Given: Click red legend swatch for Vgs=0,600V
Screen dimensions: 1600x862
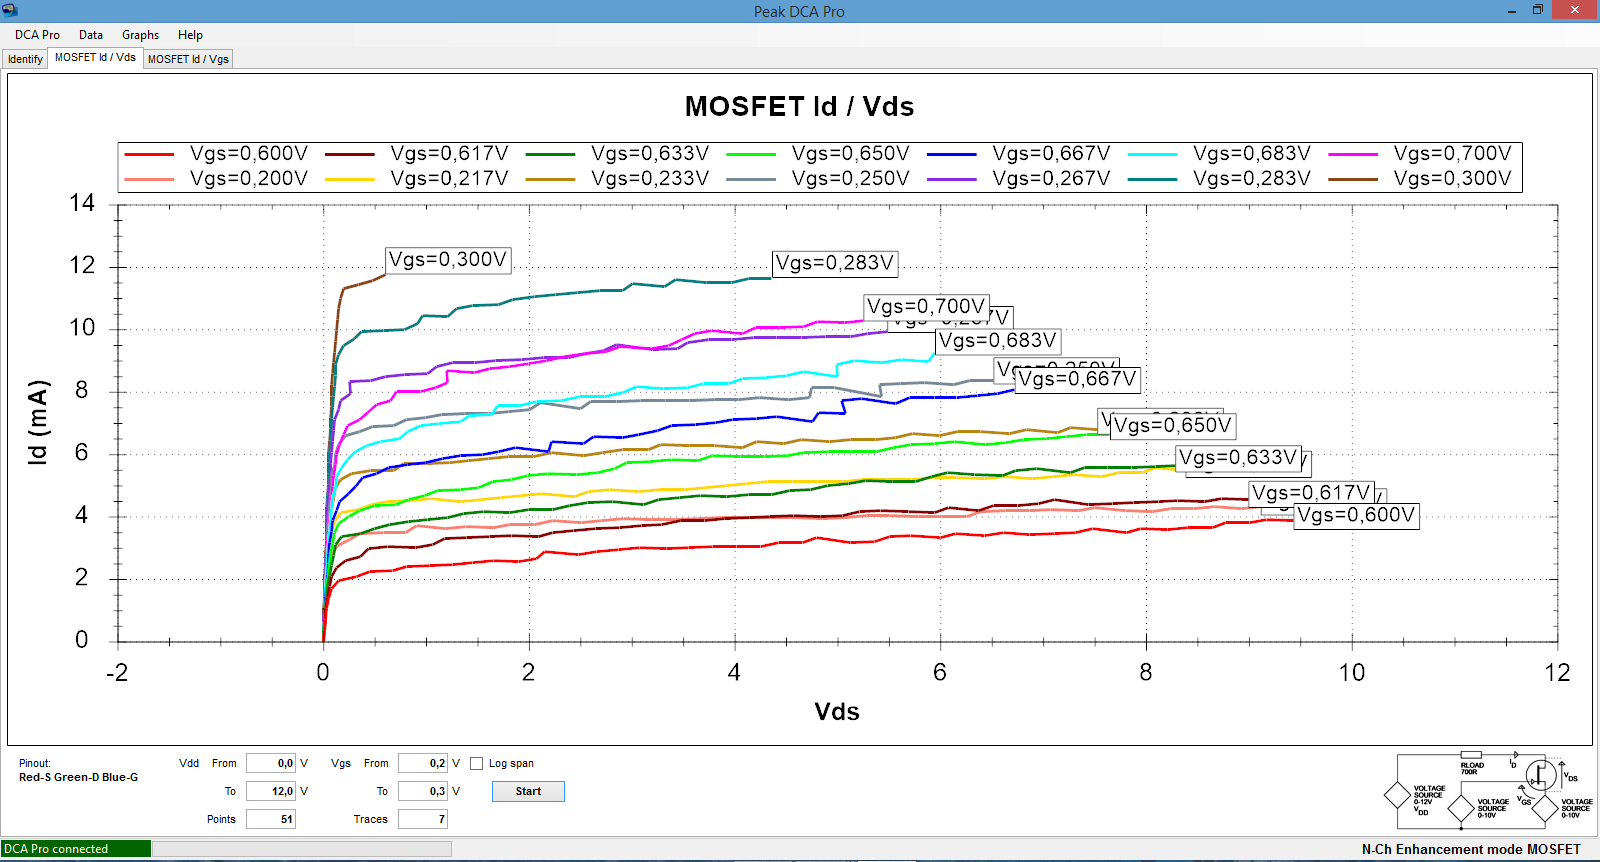Looking at the screenshot, I should tap(150, 154).
